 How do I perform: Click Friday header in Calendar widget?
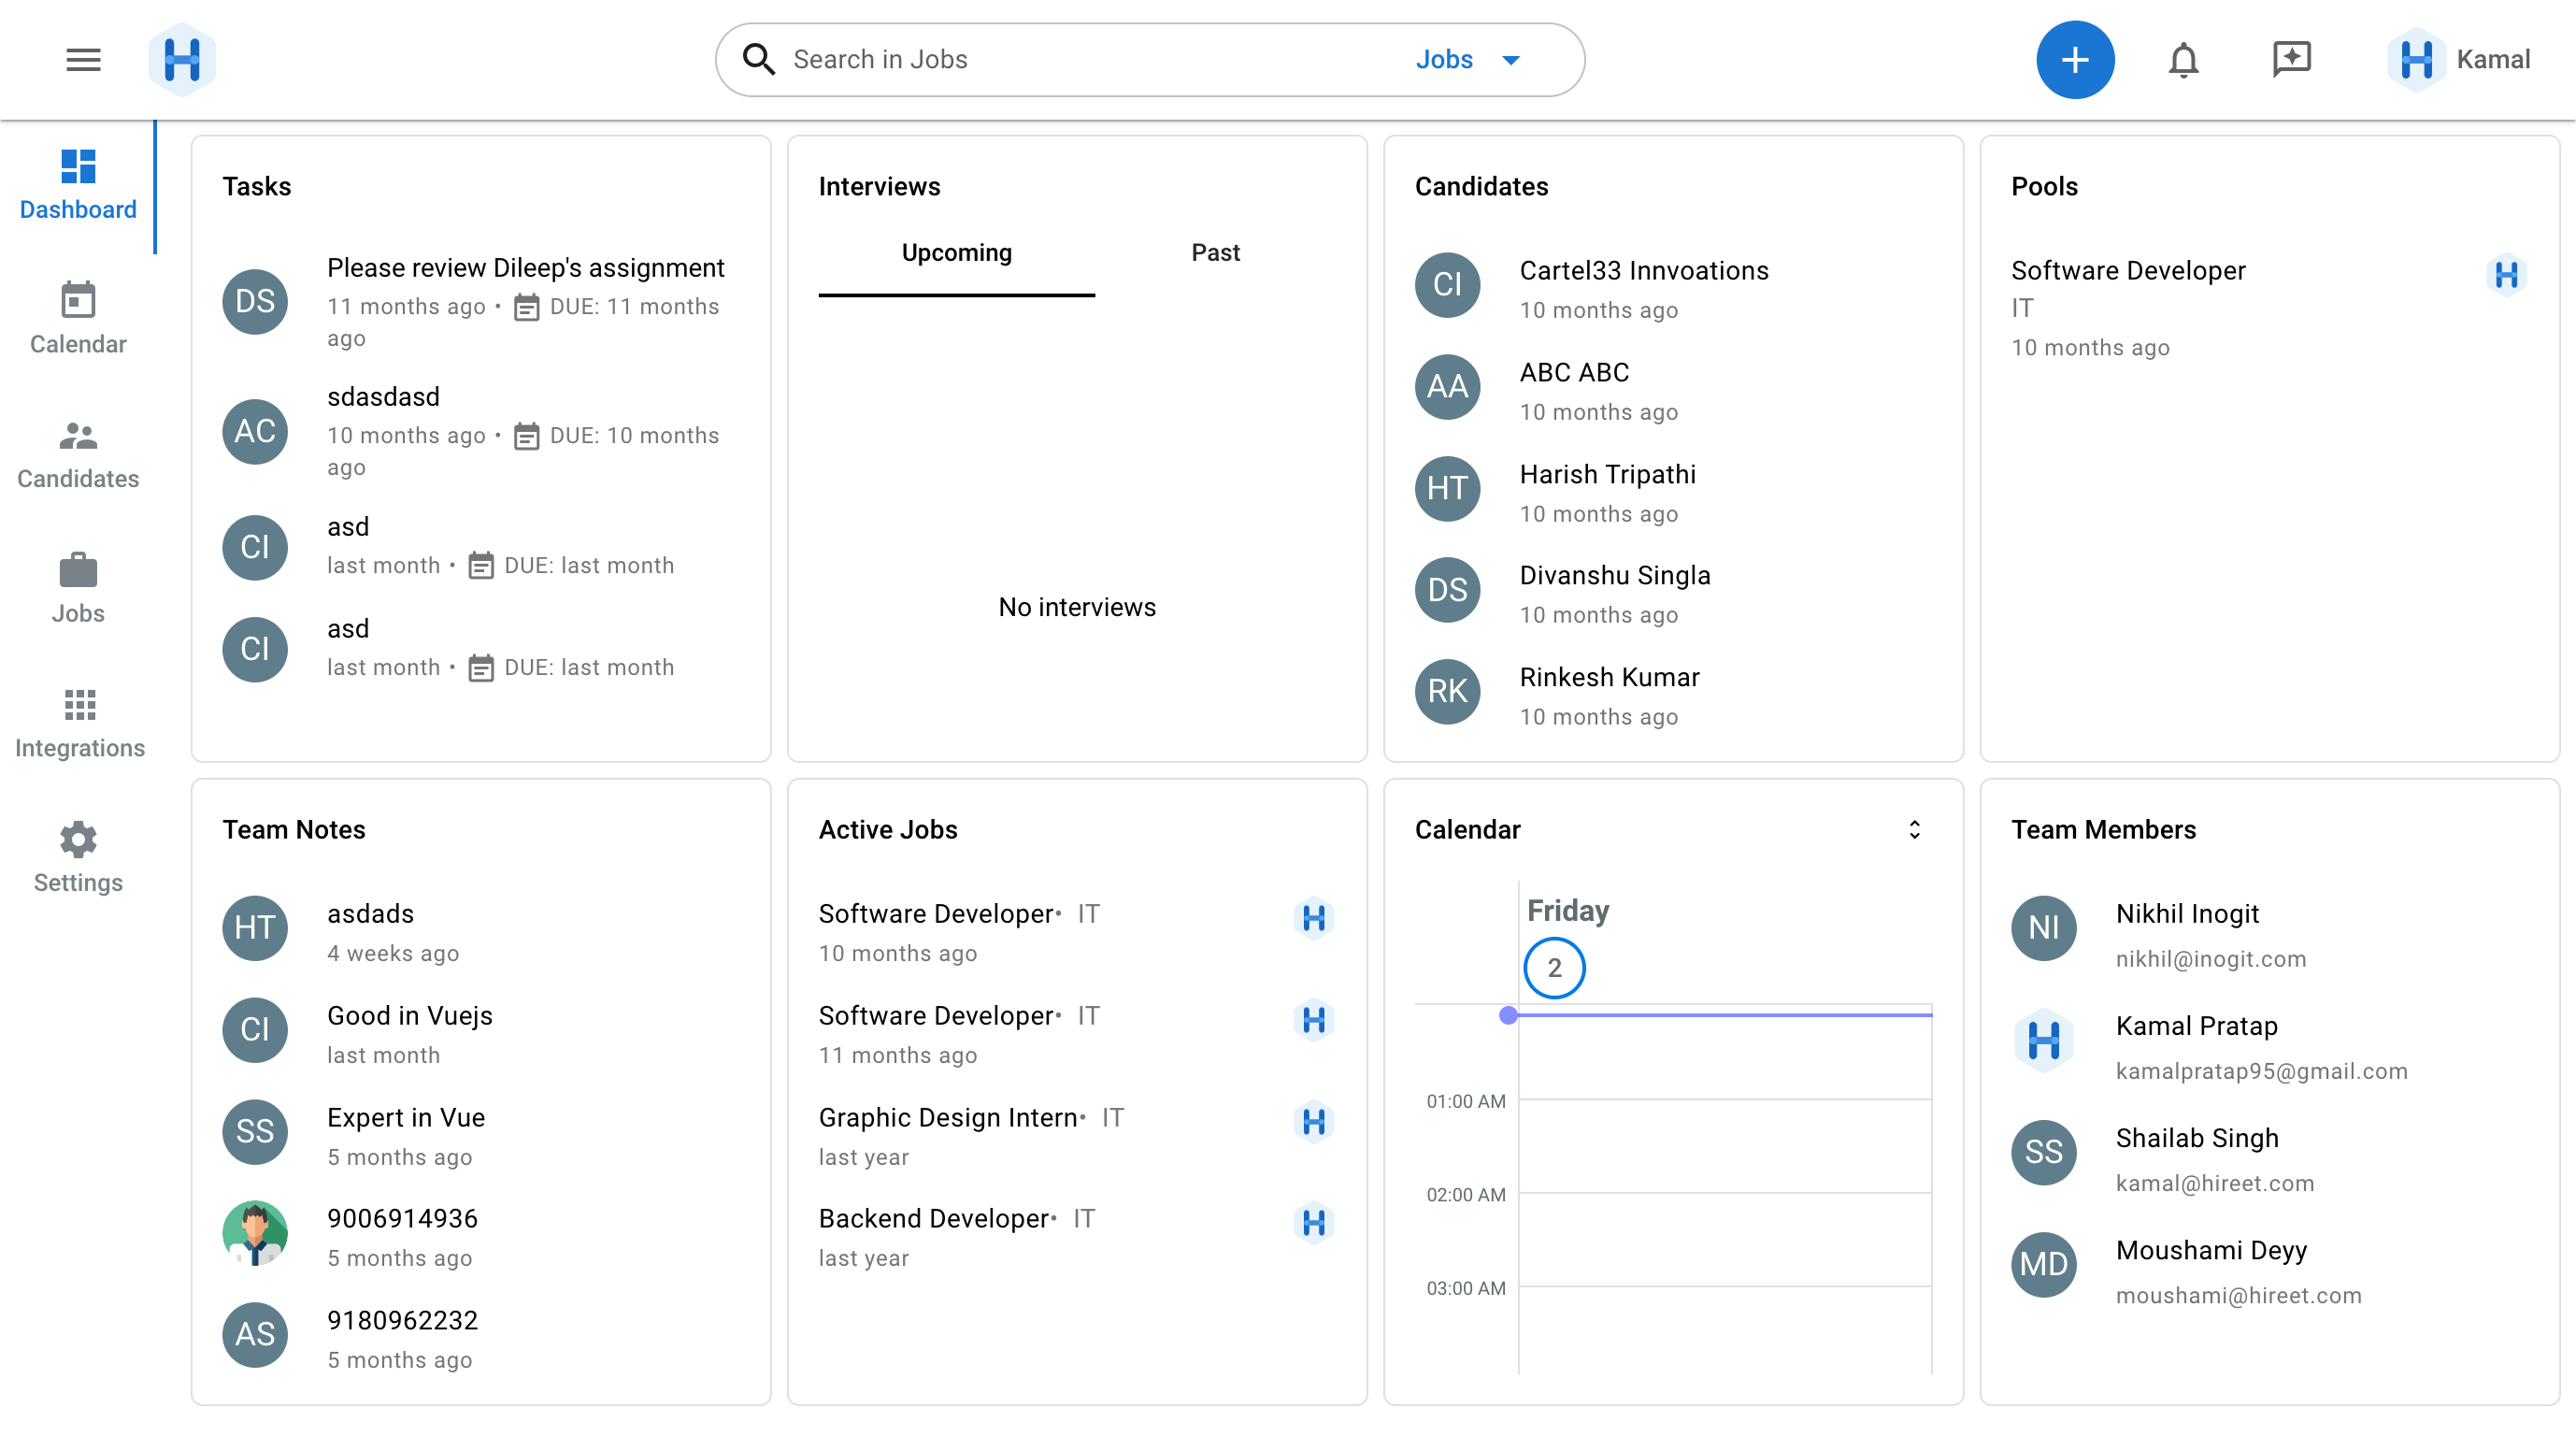click(1567, 911)
